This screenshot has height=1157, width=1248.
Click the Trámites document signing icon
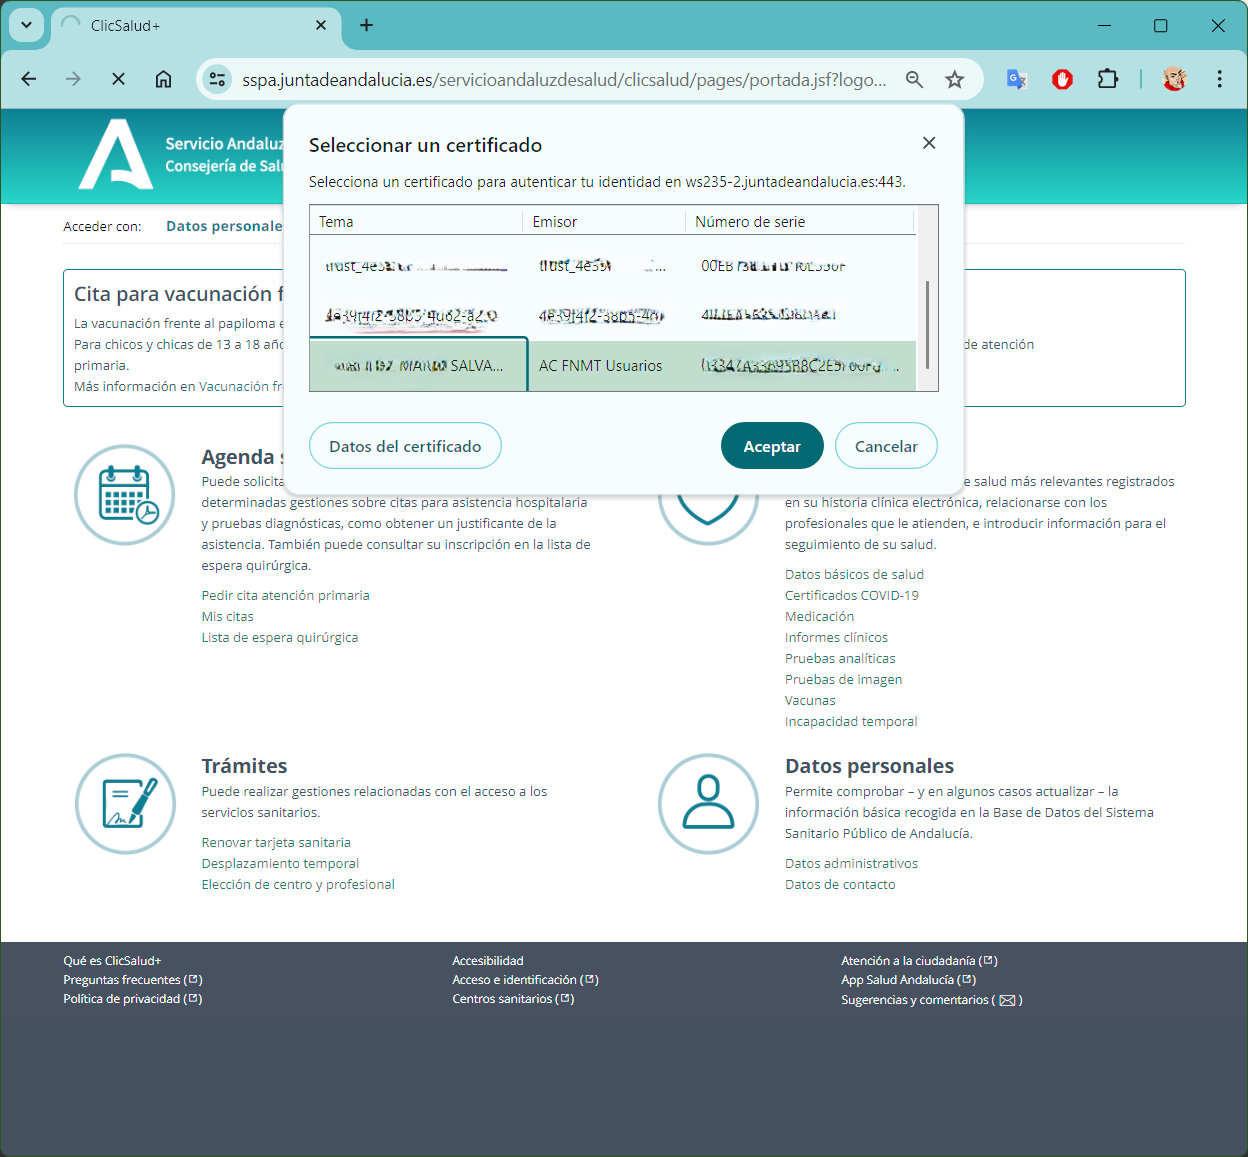tap(126, 803)
